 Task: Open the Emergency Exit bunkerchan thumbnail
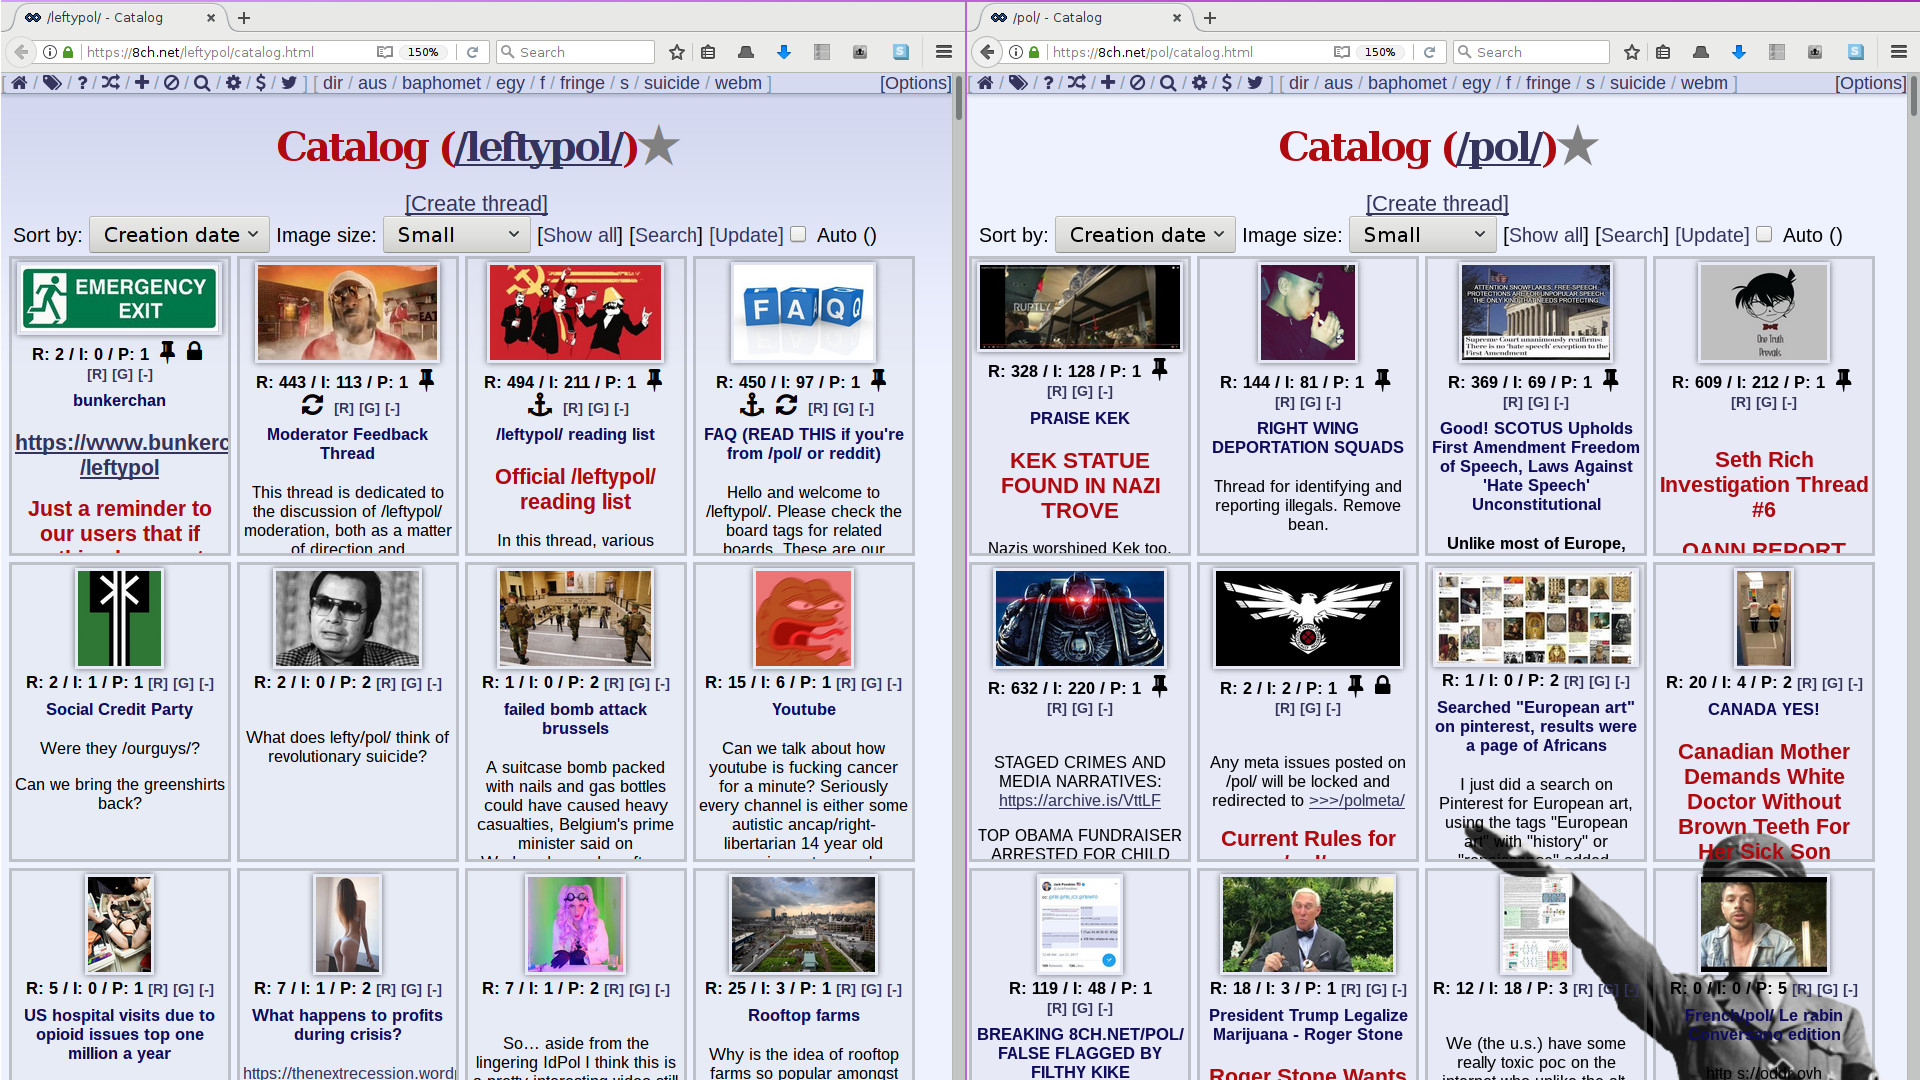coord(119,298)
